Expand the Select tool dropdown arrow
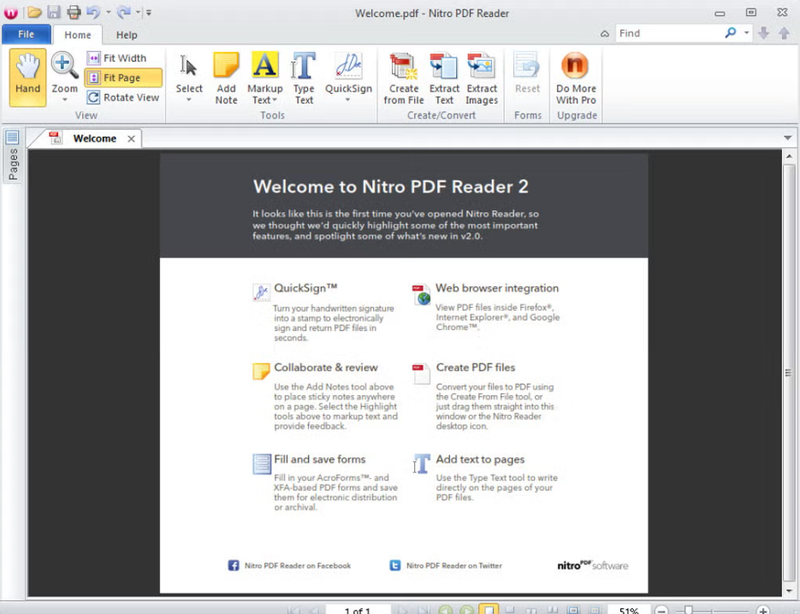Viewport: 800px width, 614px height. (x=189, y=100)
